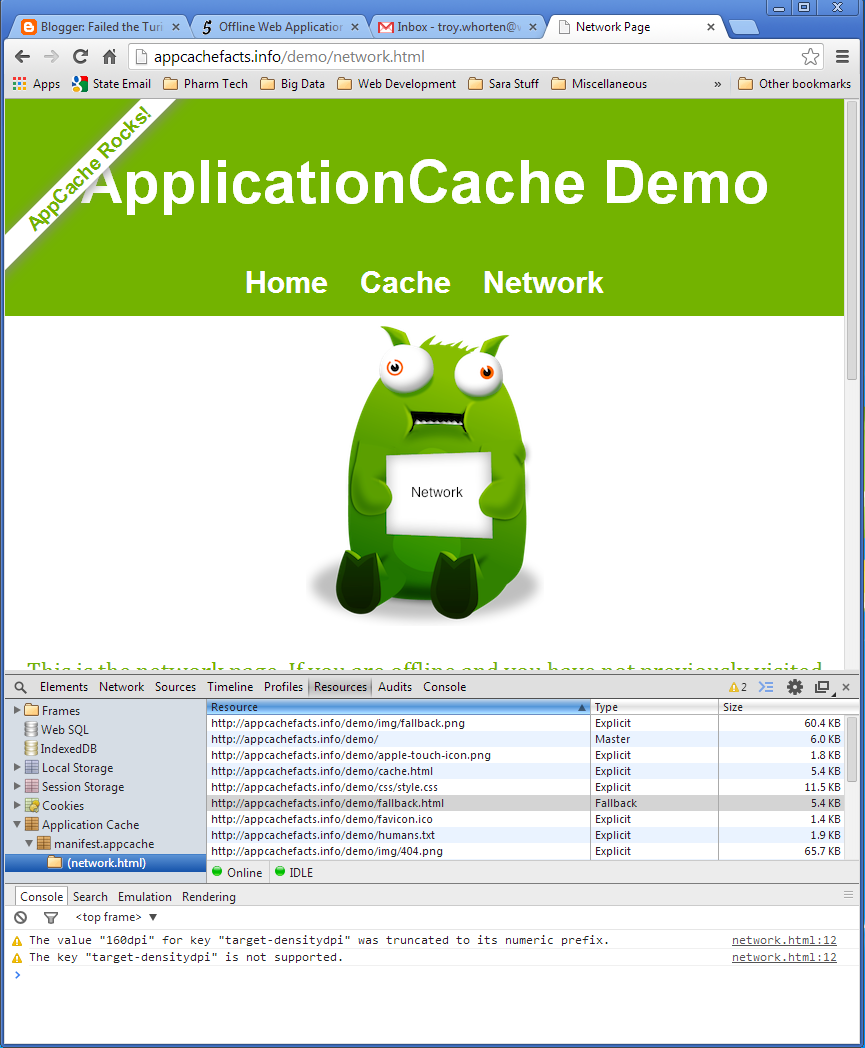Sort by the Resource column header
The width and height of the screenshot is (865, 1048).
click(398, 707)
